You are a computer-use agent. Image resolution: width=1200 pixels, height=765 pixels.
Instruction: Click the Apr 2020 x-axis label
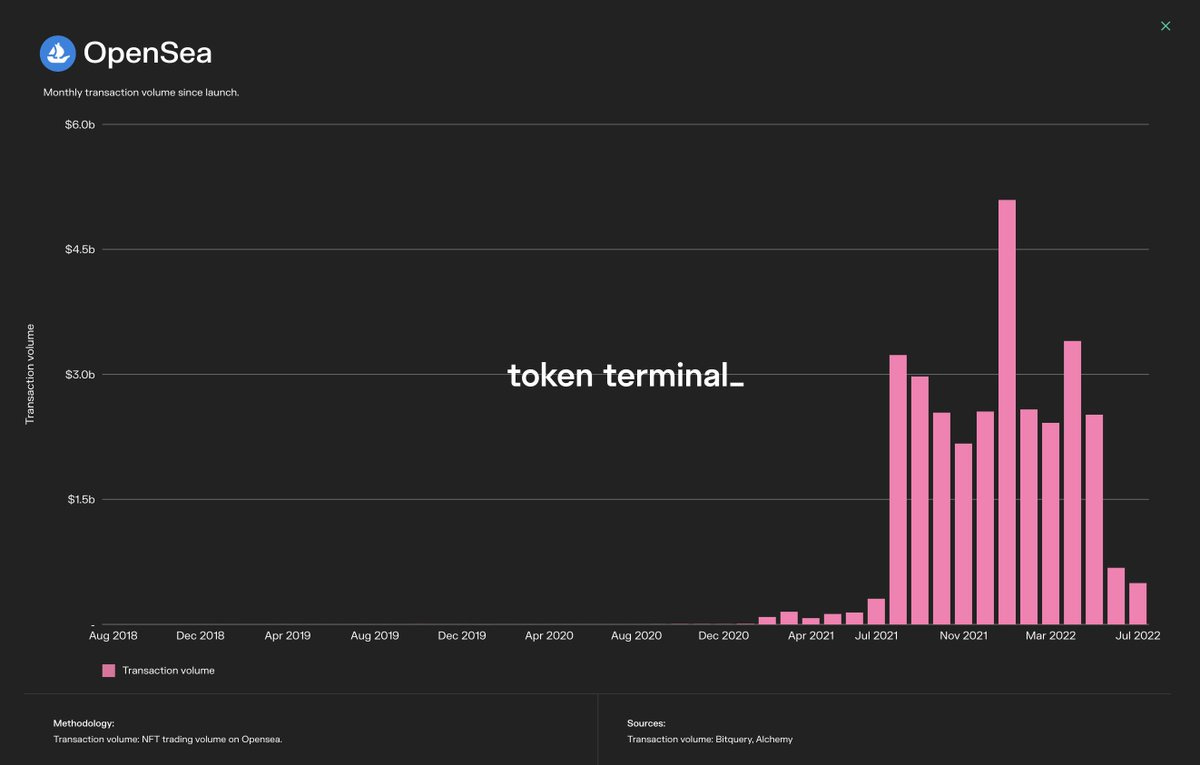pyautogui.click(x=549, y=635)
